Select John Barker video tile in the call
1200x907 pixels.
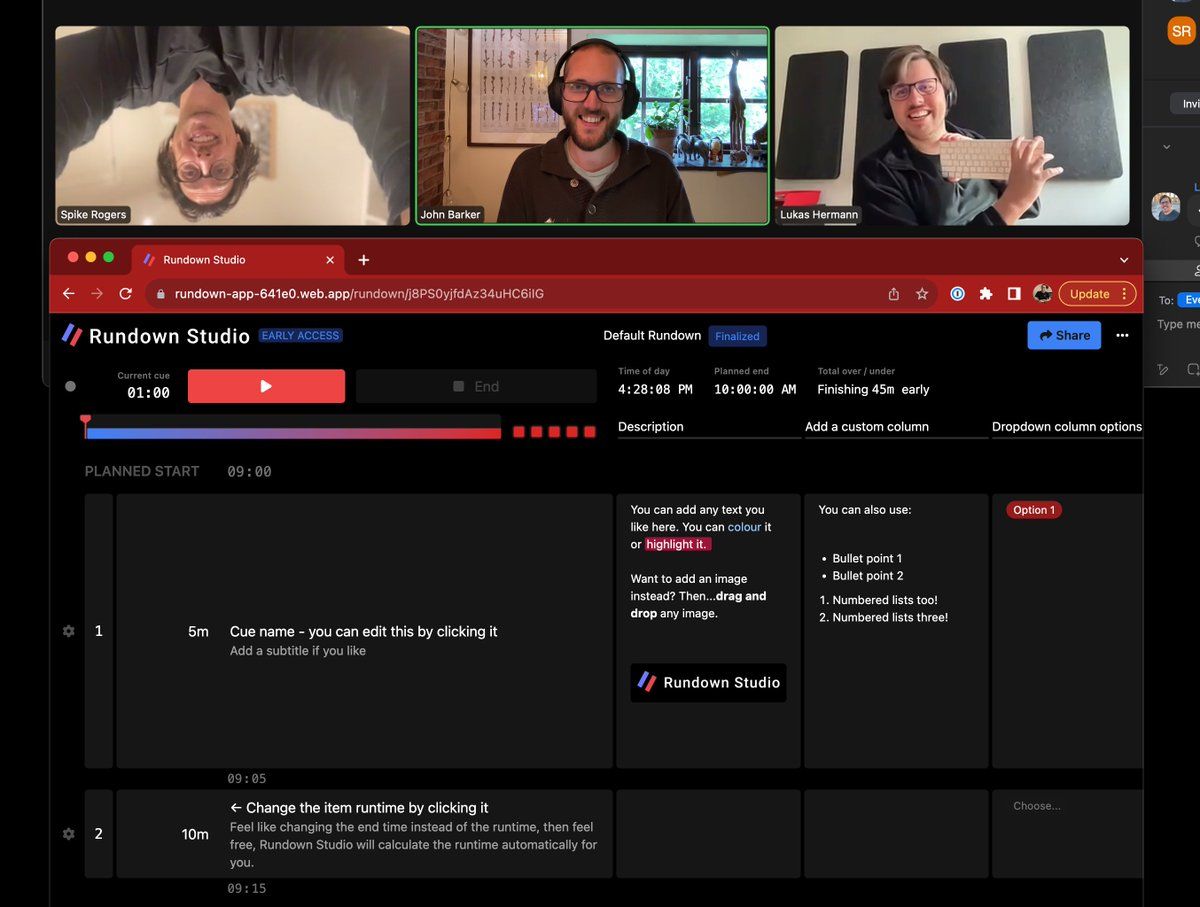592,125
